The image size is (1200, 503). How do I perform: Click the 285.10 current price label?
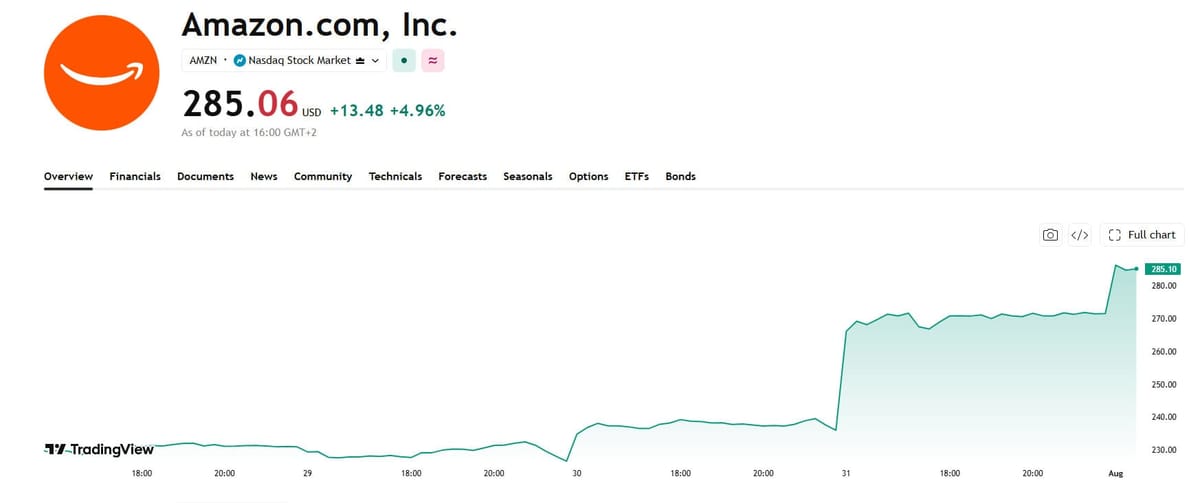click(x=1164, y=269)
